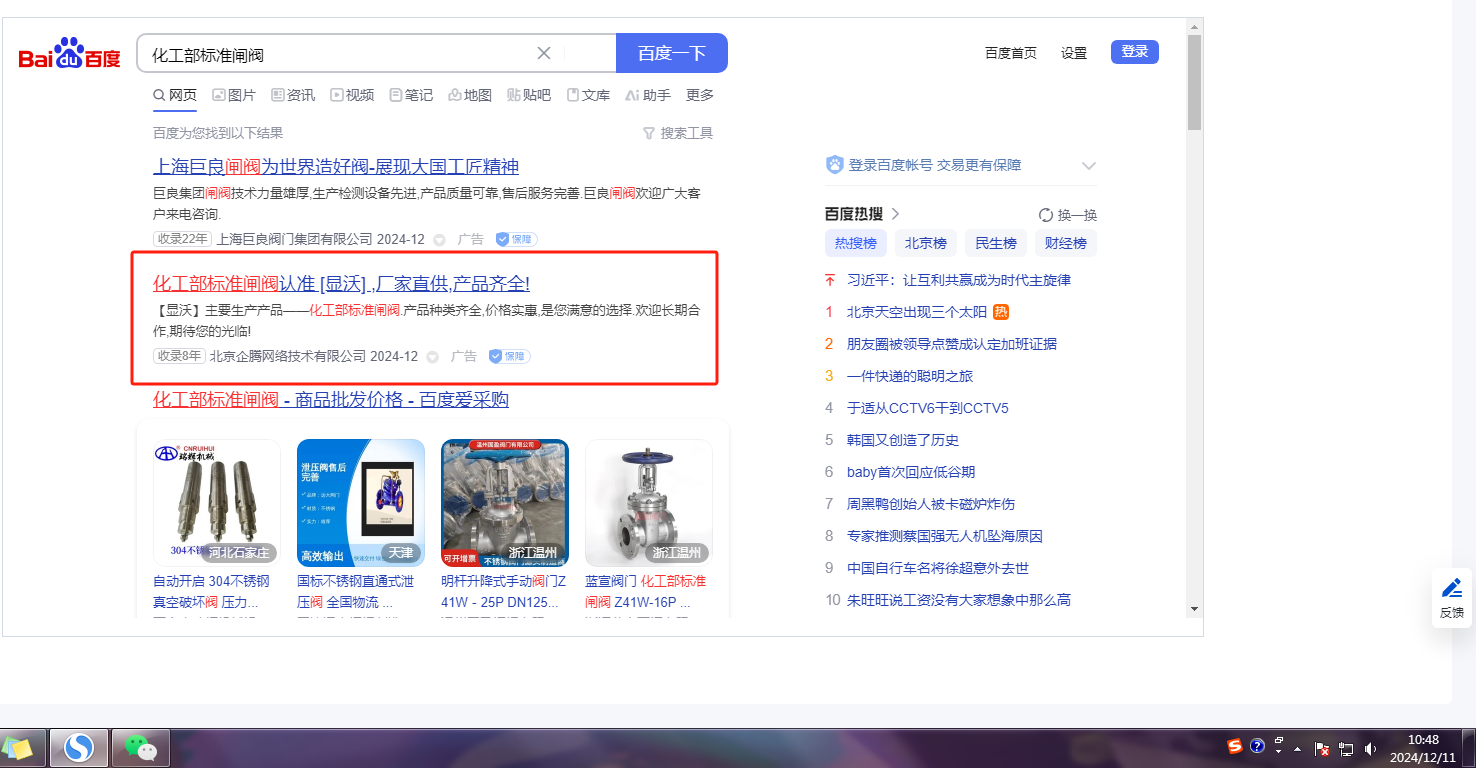Switch to the 财经榜 hot list
Screen dimensions: 1476x768
coord(1066,243)
